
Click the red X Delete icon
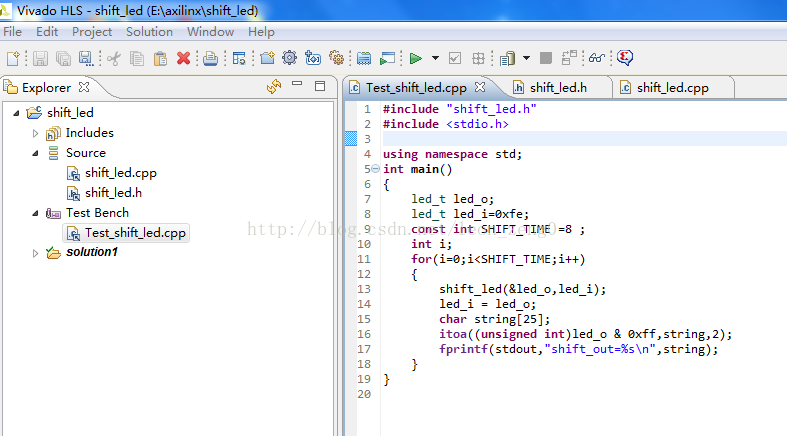coord(183,58)
